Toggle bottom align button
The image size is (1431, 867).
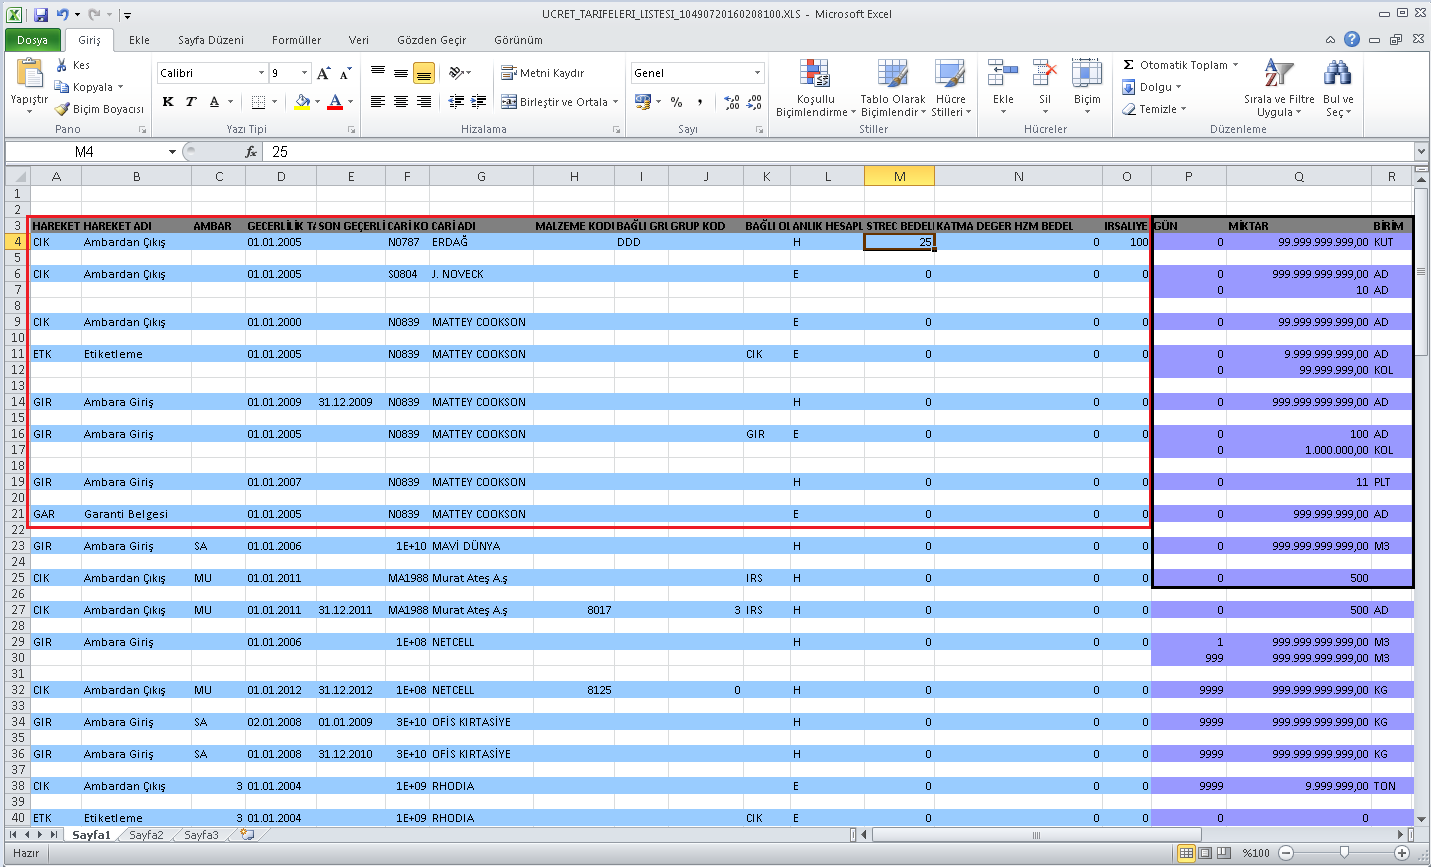click(x=423, y=73)
